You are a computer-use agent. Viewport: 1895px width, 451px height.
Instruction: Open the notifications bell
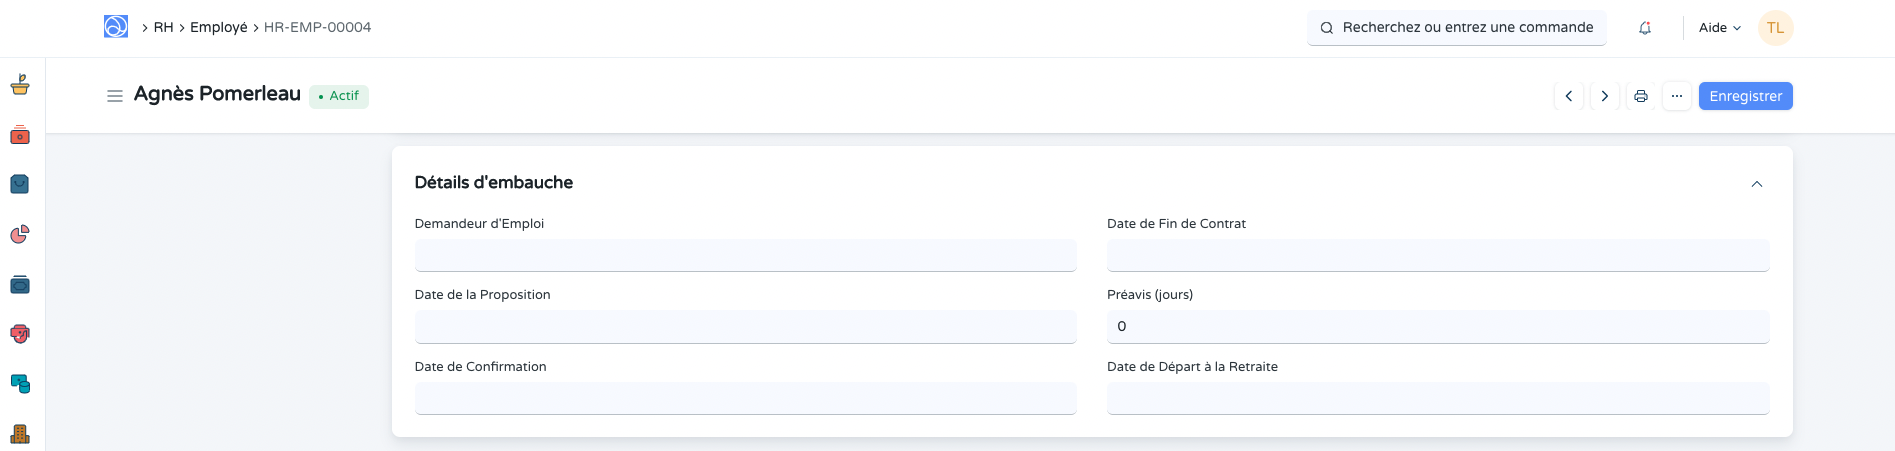(1645, 28)
